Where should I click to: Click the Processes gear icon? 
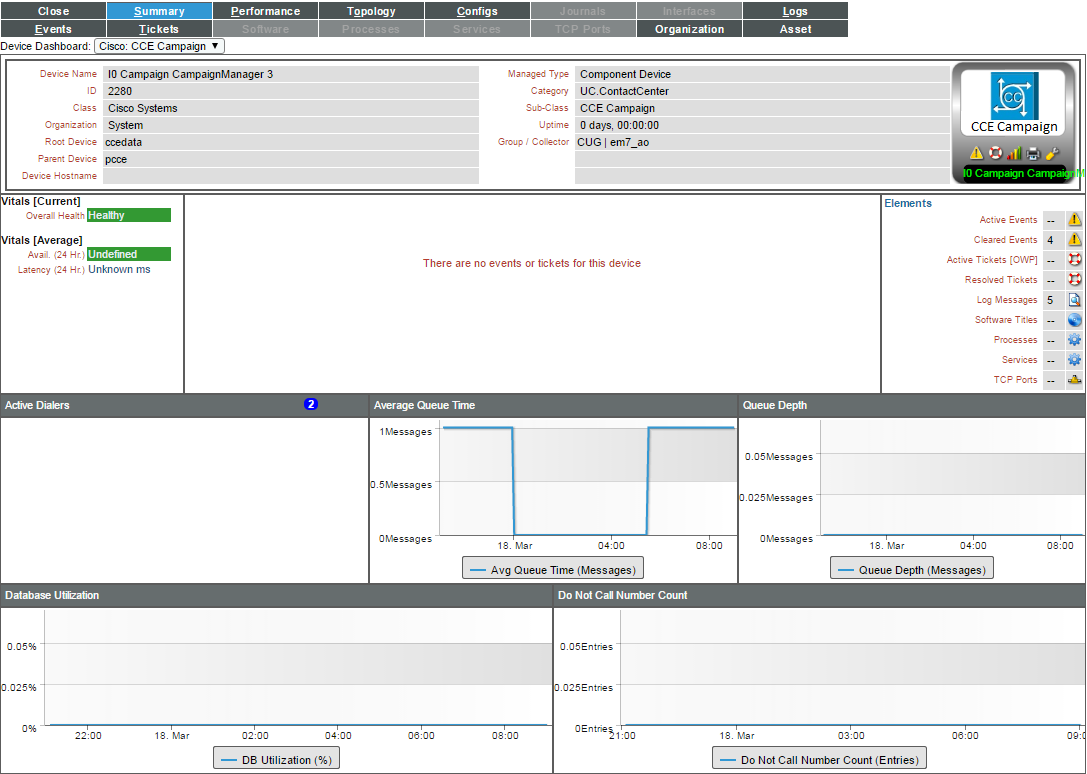point(1075,341)
